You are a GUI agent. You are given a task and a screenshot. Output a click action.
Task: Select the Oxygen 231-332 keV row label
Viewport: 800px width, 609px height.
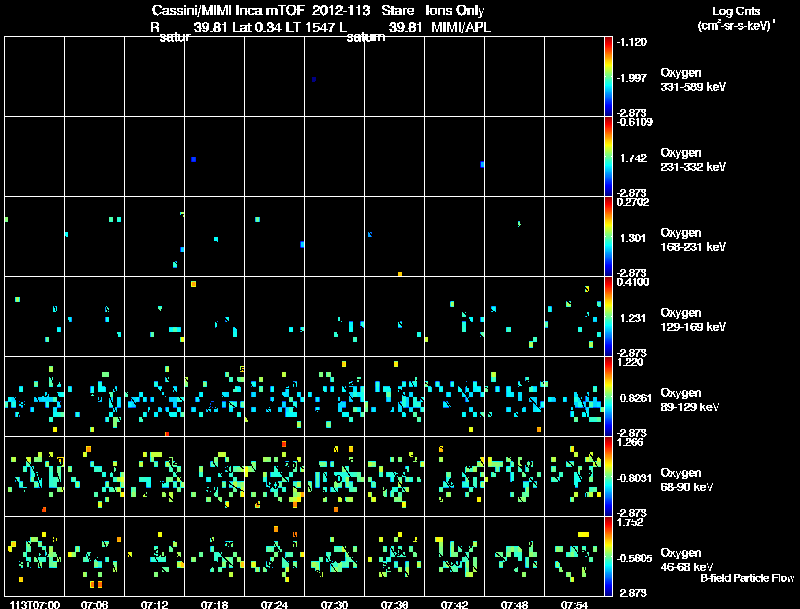(693, 160)
